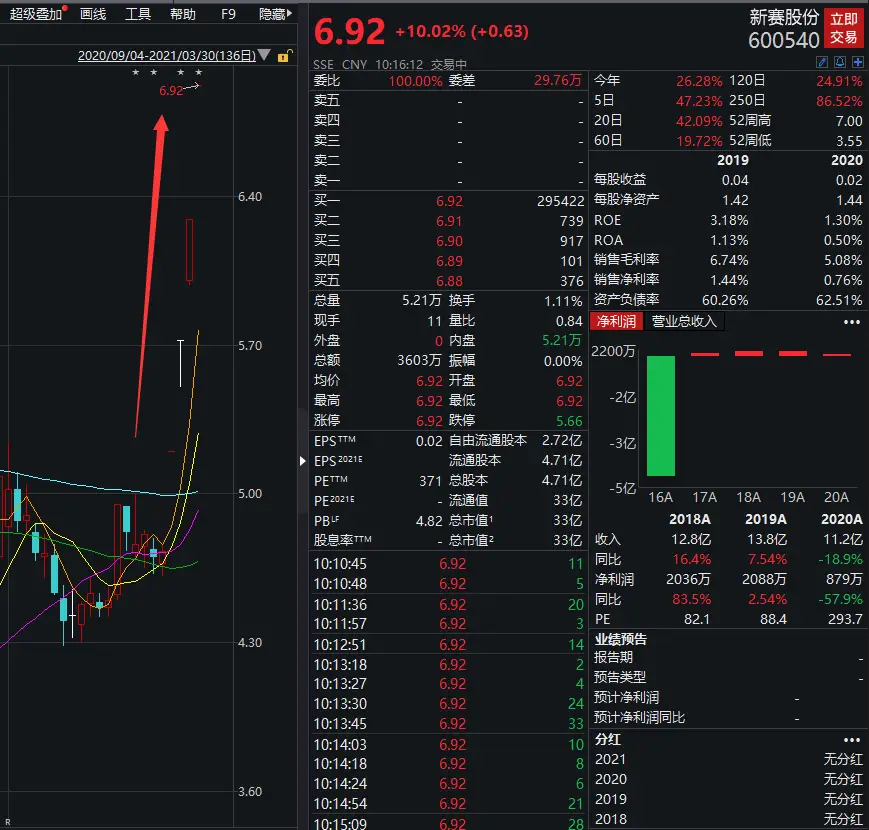869x830 pixels.
Task: Click the 立即交易 trade button
Action: pos(845,25)
